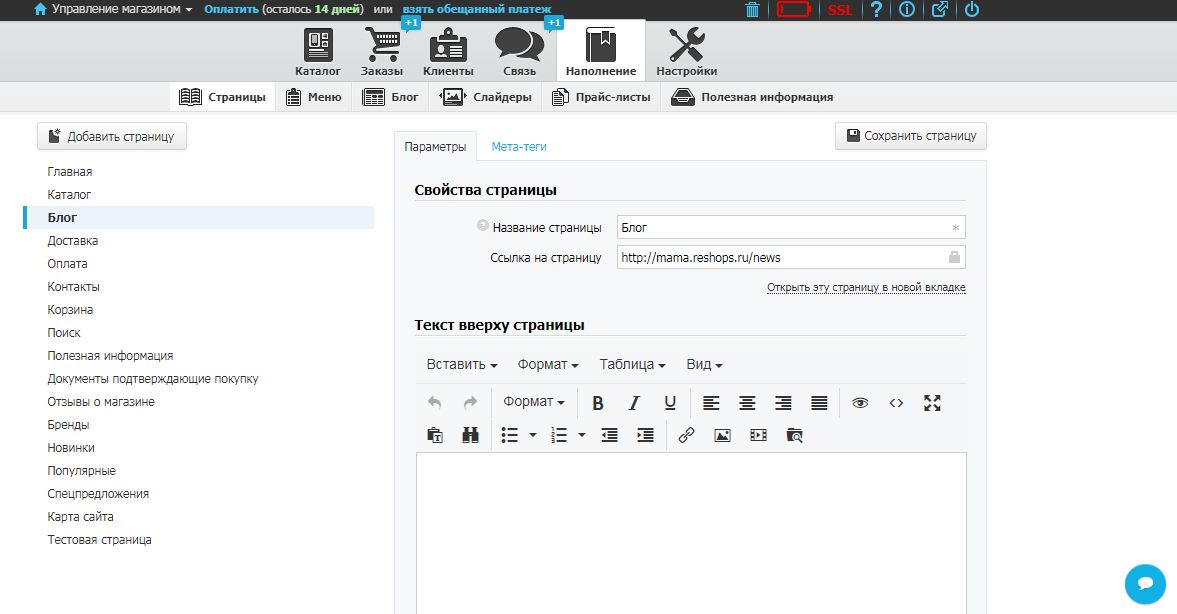The height and width of the screenshot is (614, 1177).
Task: Click the trash bin icon in top bar
Action: pyautogui.click(x=752, y=10)
